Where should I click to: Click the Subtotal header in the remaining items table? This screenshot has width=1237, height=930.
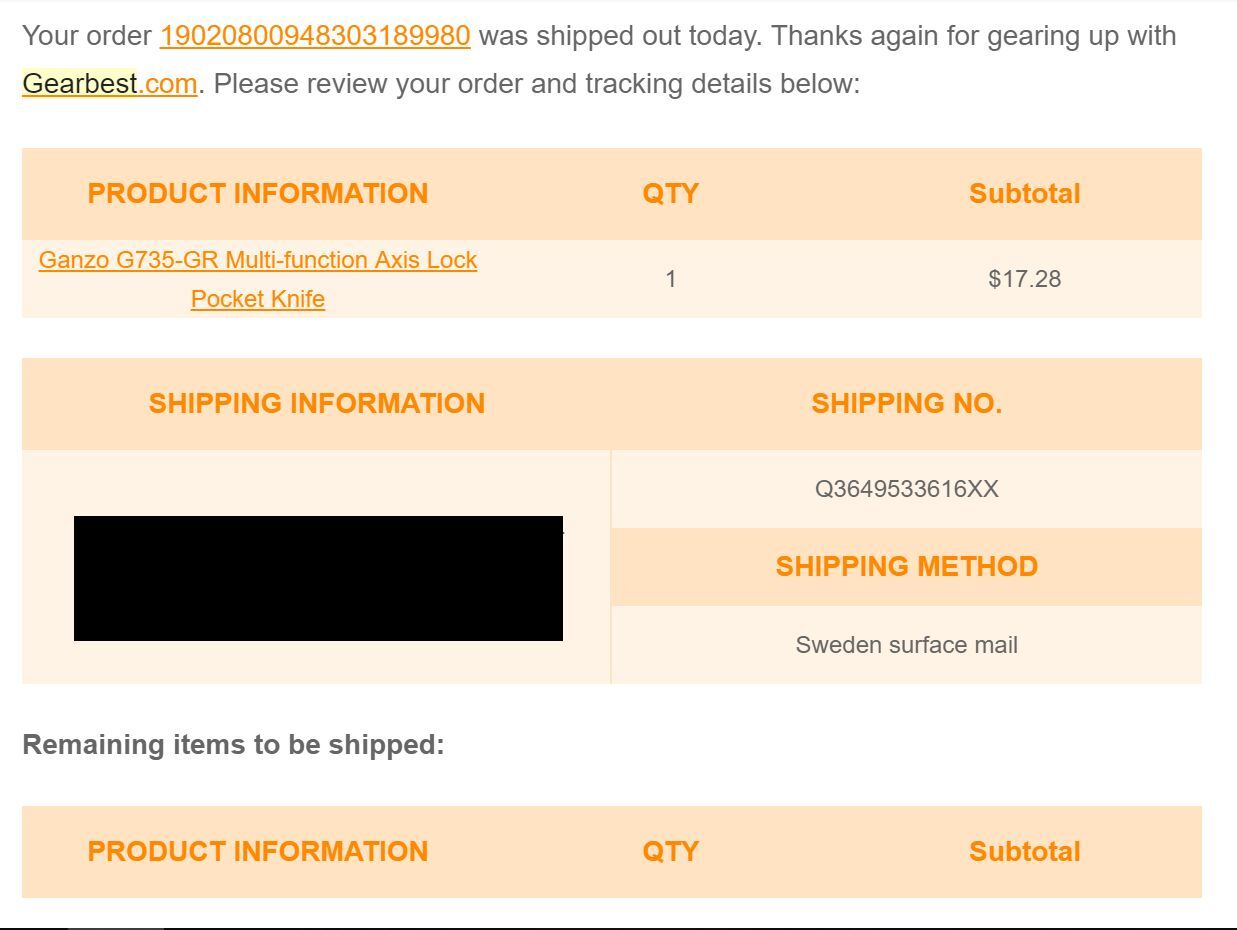coord(1024,851)
